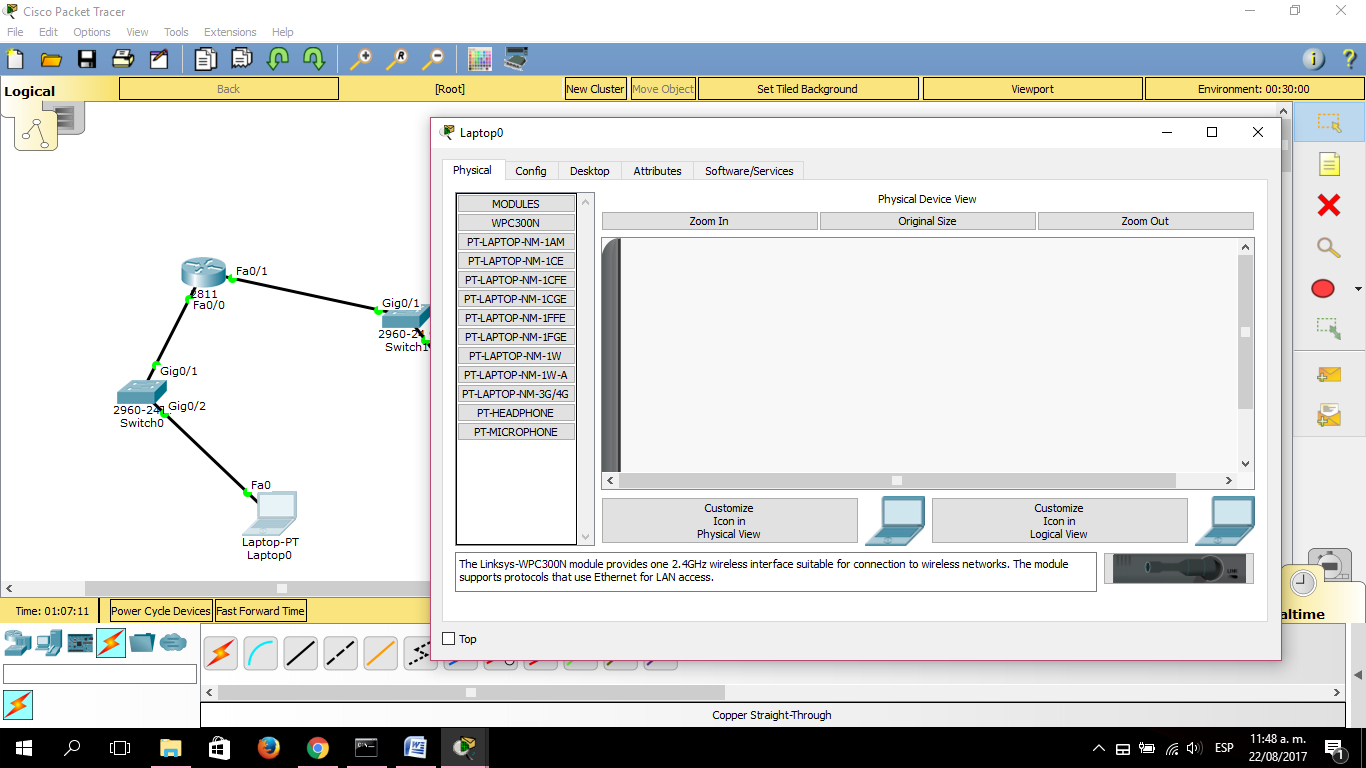Select the red X Delete tool
The height and width of the screenshot is (768, 1366).
pyautogui.click(x=1327, y=205)
